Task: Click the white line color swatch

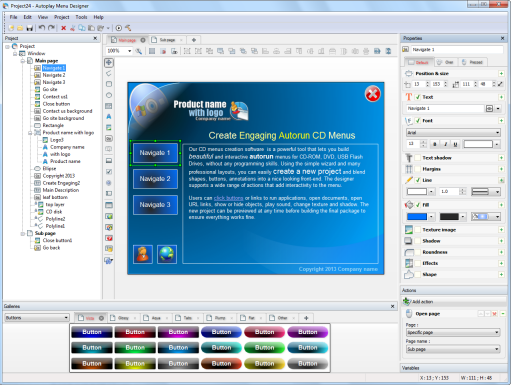Action: (417, 192)
